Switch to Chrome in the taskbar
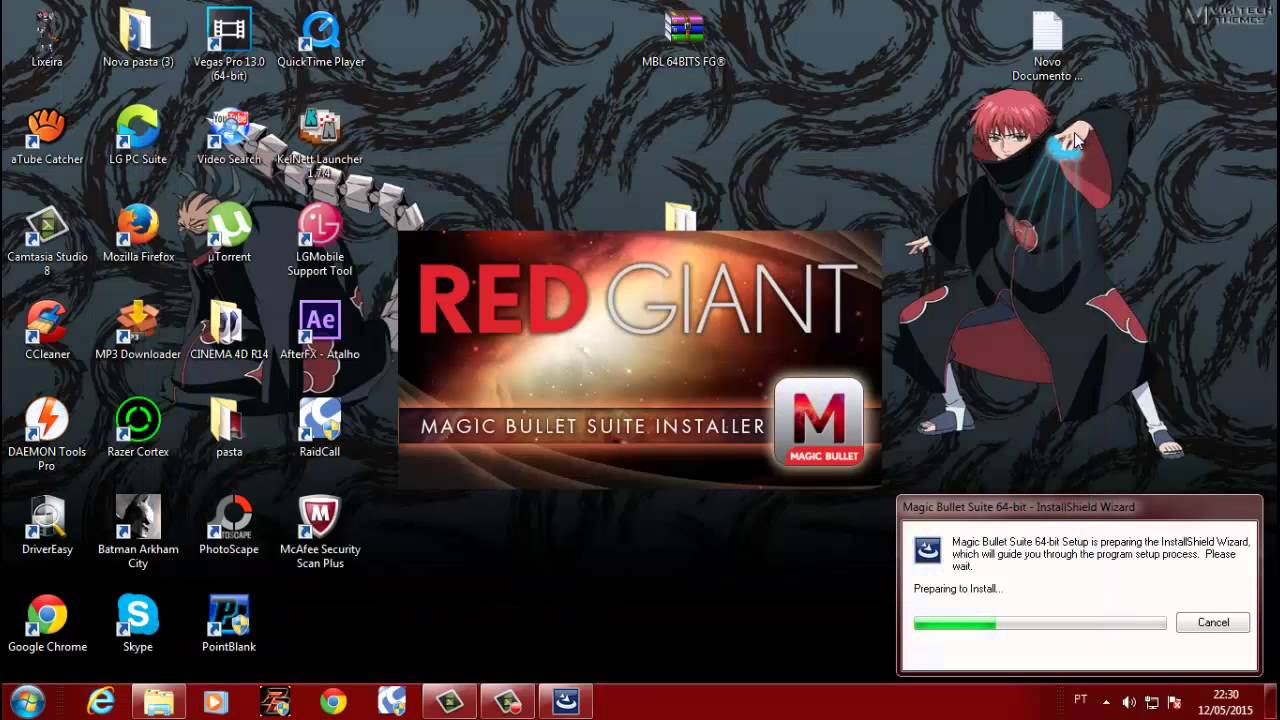Viewport: 1280px width, 720px height. tap(333, 702)
